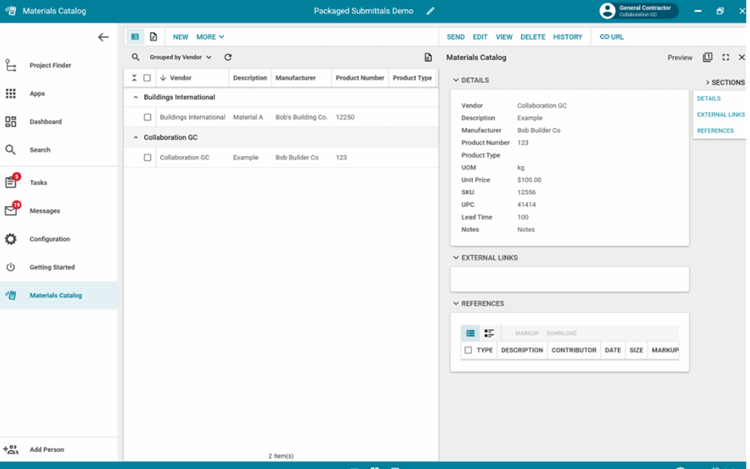The height and width of the screenshot is (469, 750).
Task: Click the fullscreen icon in the detail panel
Action: pyautogui.click(x=725, y=58)
